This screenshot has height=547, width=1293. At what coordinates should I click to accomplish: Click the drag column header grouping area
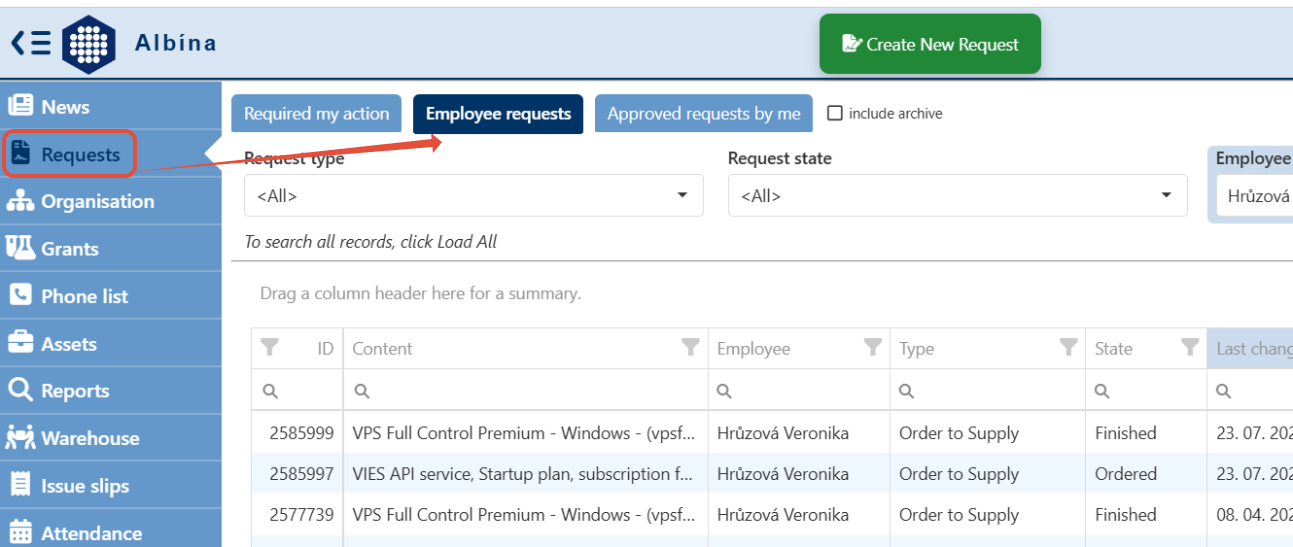[420, 294]
